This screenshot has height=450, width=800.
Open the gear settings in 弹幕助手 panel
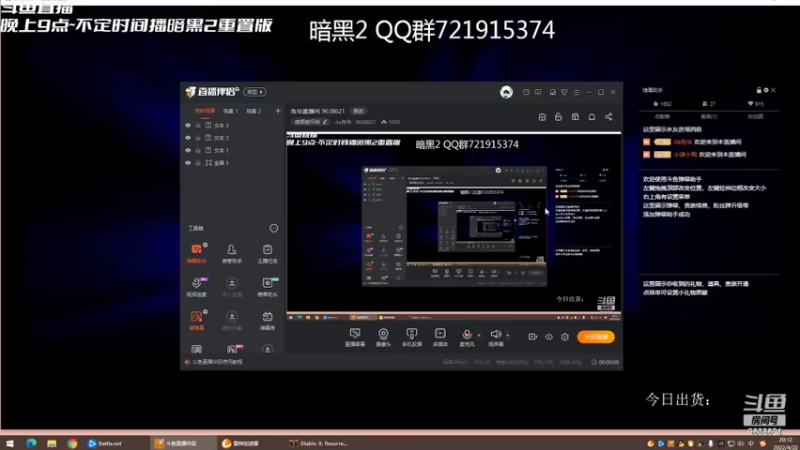766,90
